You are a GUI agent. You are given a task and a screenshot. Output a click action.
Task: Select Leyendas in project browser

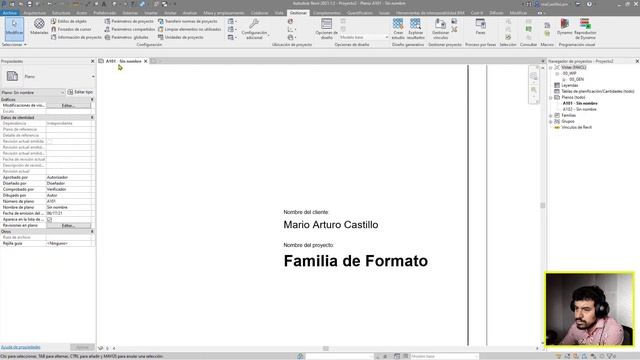tap(569, 85)
